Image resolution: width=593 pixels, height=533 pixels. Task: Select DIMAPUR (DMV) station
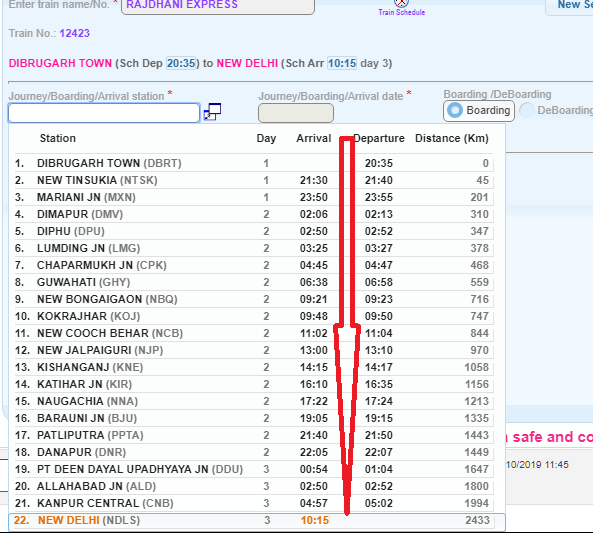[x=254, y=214]
